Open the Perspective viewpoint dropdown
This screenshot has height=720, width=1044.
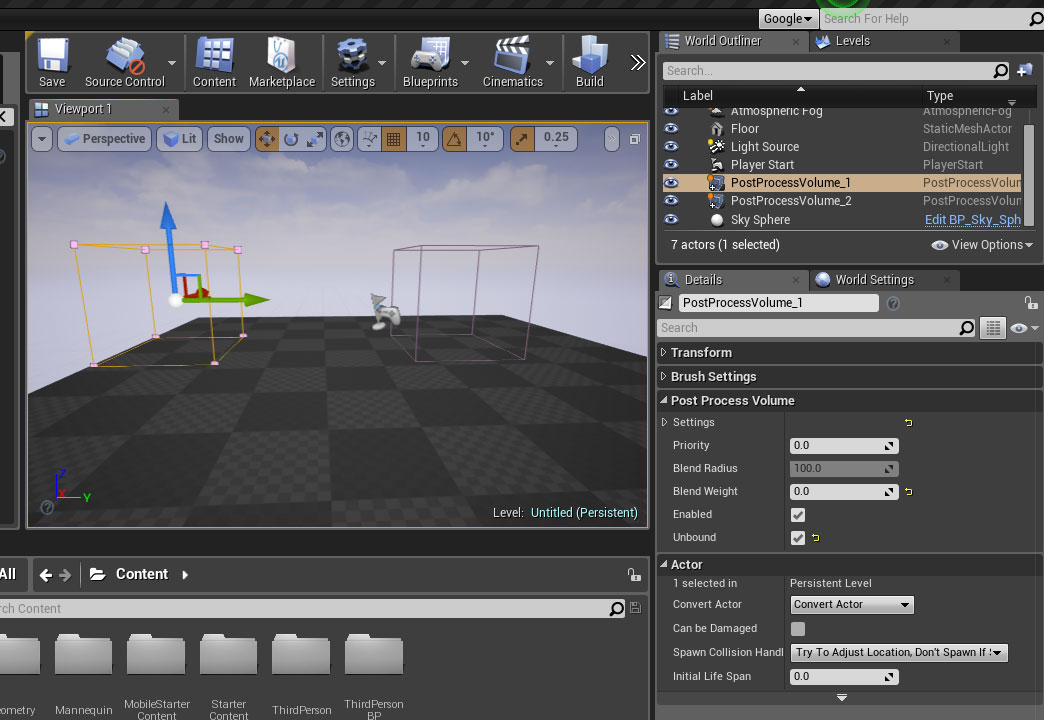[x=104, y=139]
